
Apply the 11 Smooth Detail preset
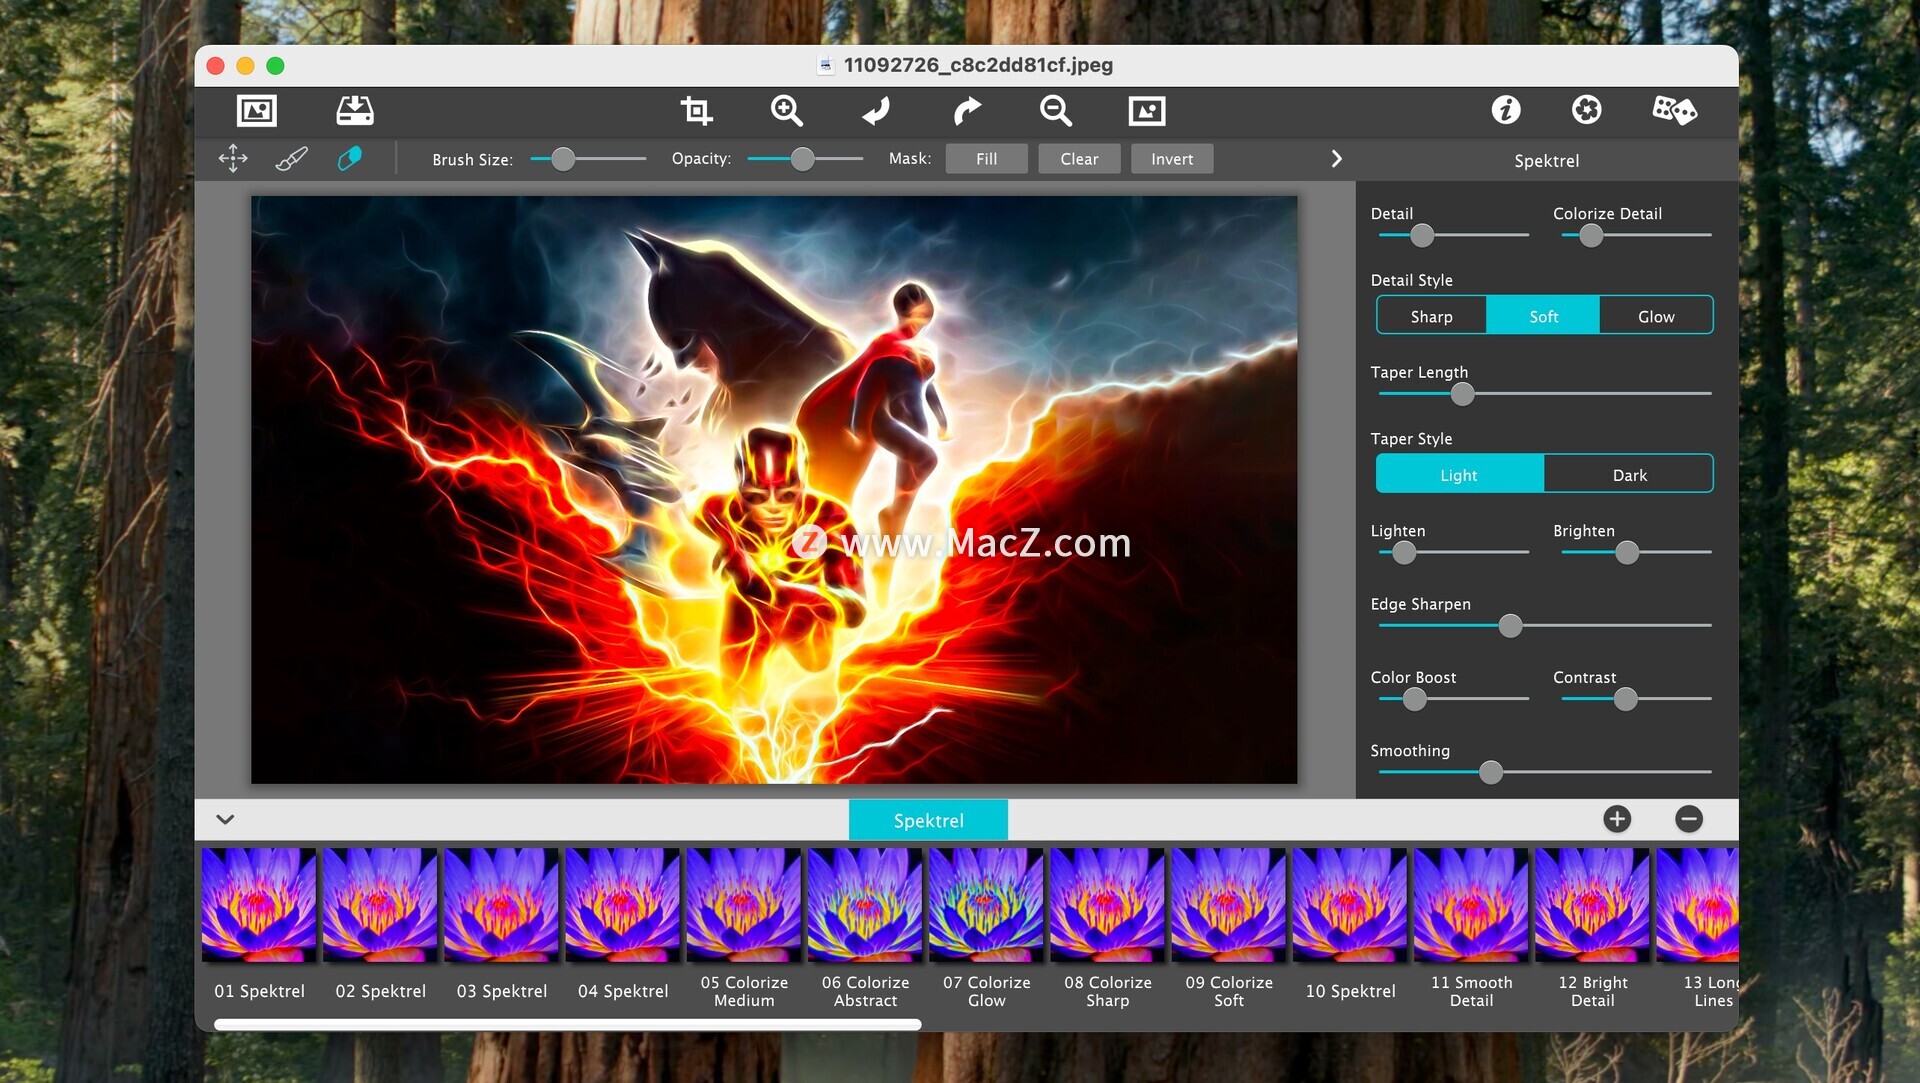point(1471,905)
